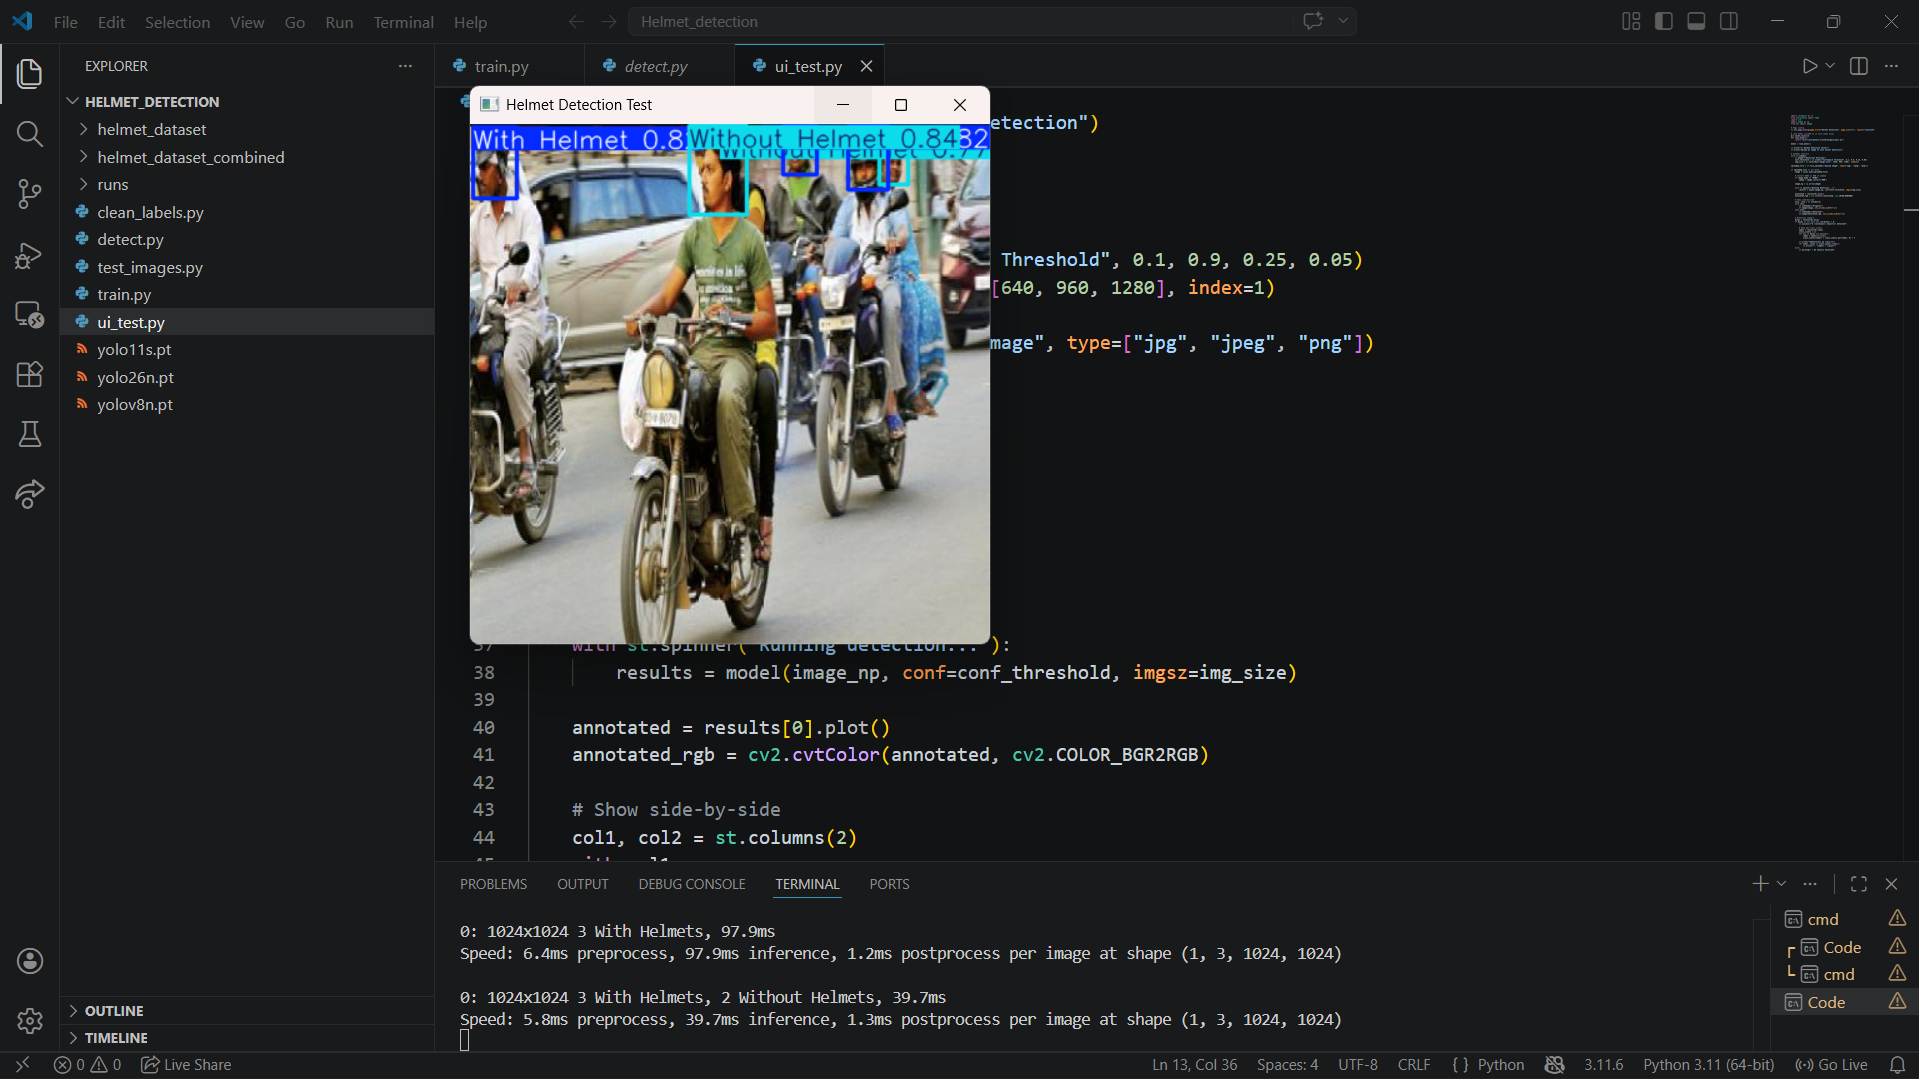
Task: Open the Testing flask view
Action: 29,434
